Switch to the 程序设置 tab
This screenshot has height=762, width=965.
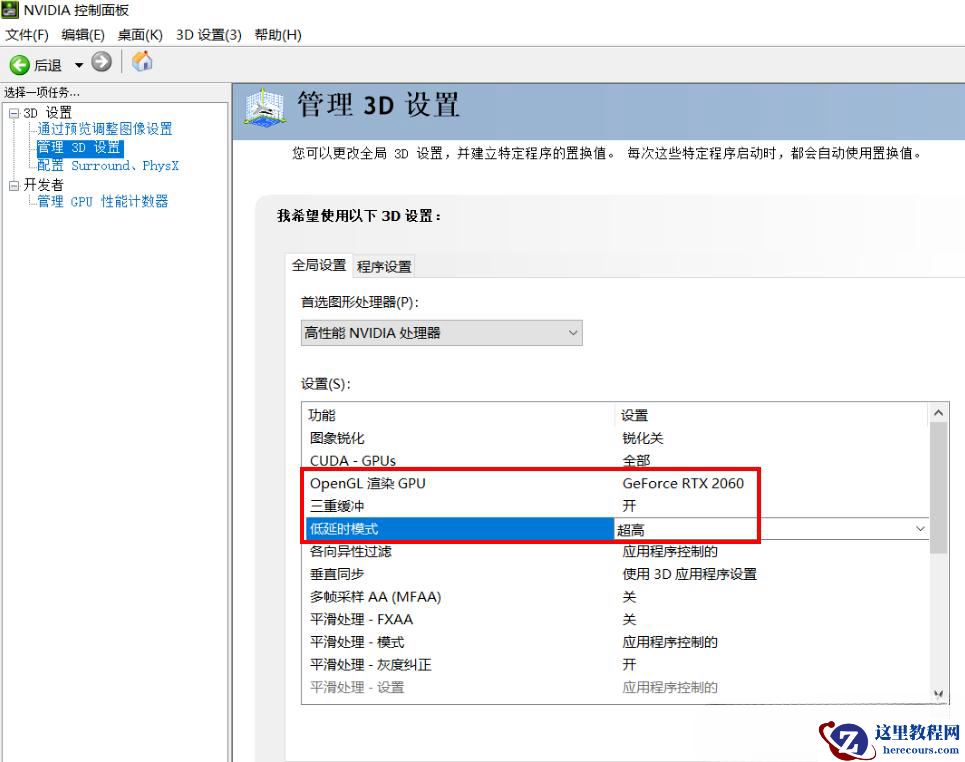coord(384,266)
